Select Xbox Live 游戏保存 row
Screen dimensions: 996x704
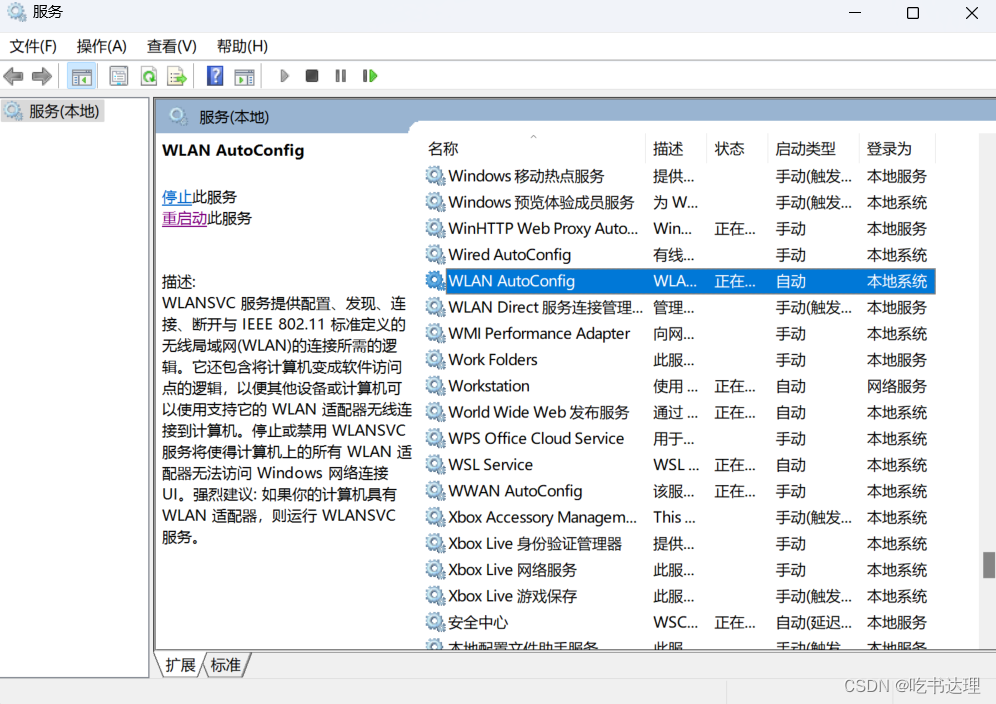(680, 596)
